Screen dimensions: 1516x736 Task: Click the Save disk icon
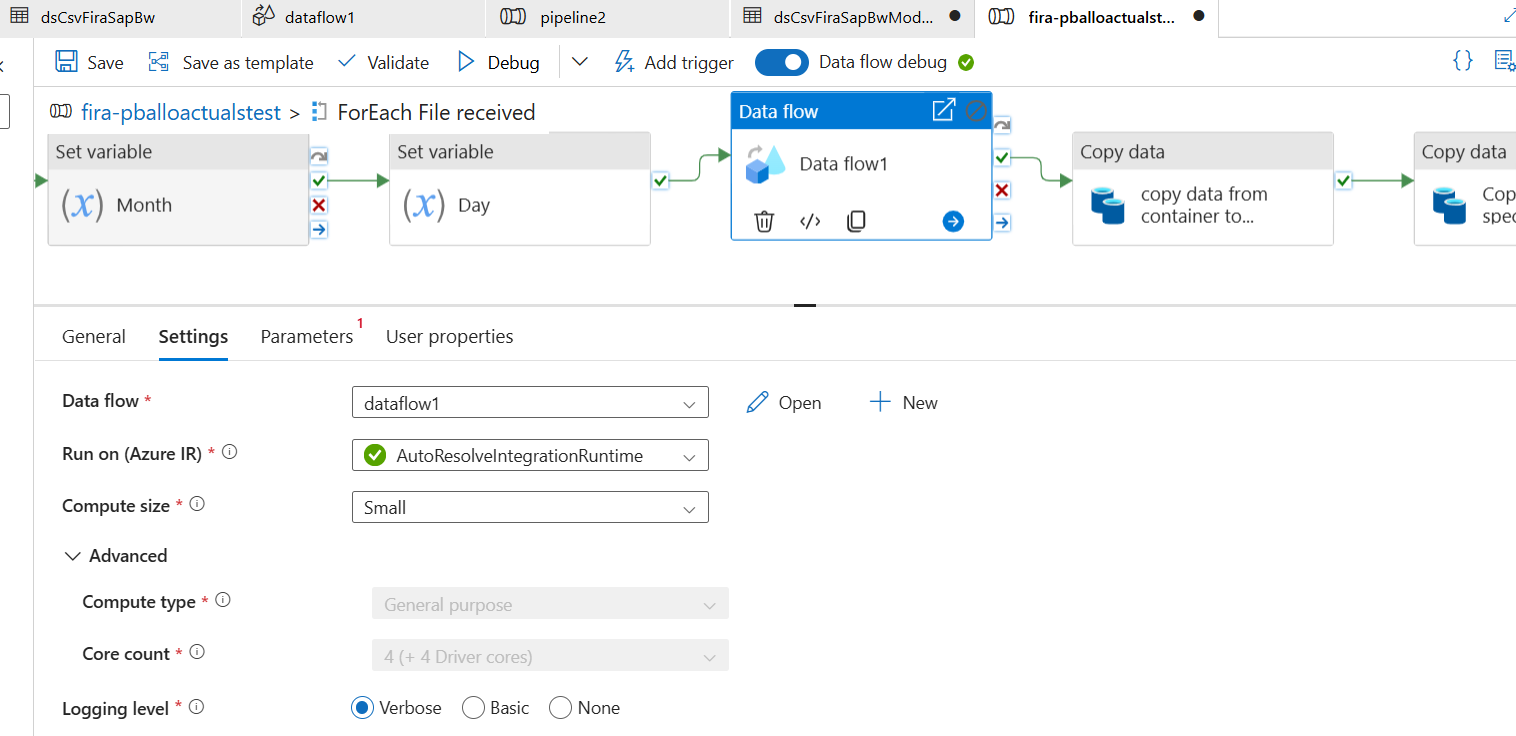pyautogui.click(x=66, y=62)
